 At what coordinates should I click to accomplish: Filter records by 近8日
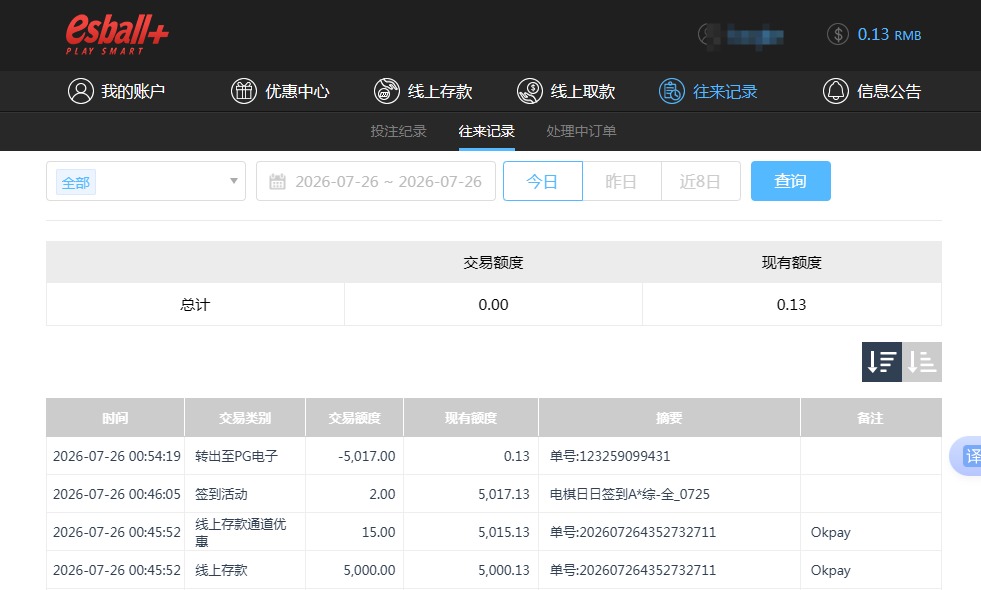(x=701, y=181)
